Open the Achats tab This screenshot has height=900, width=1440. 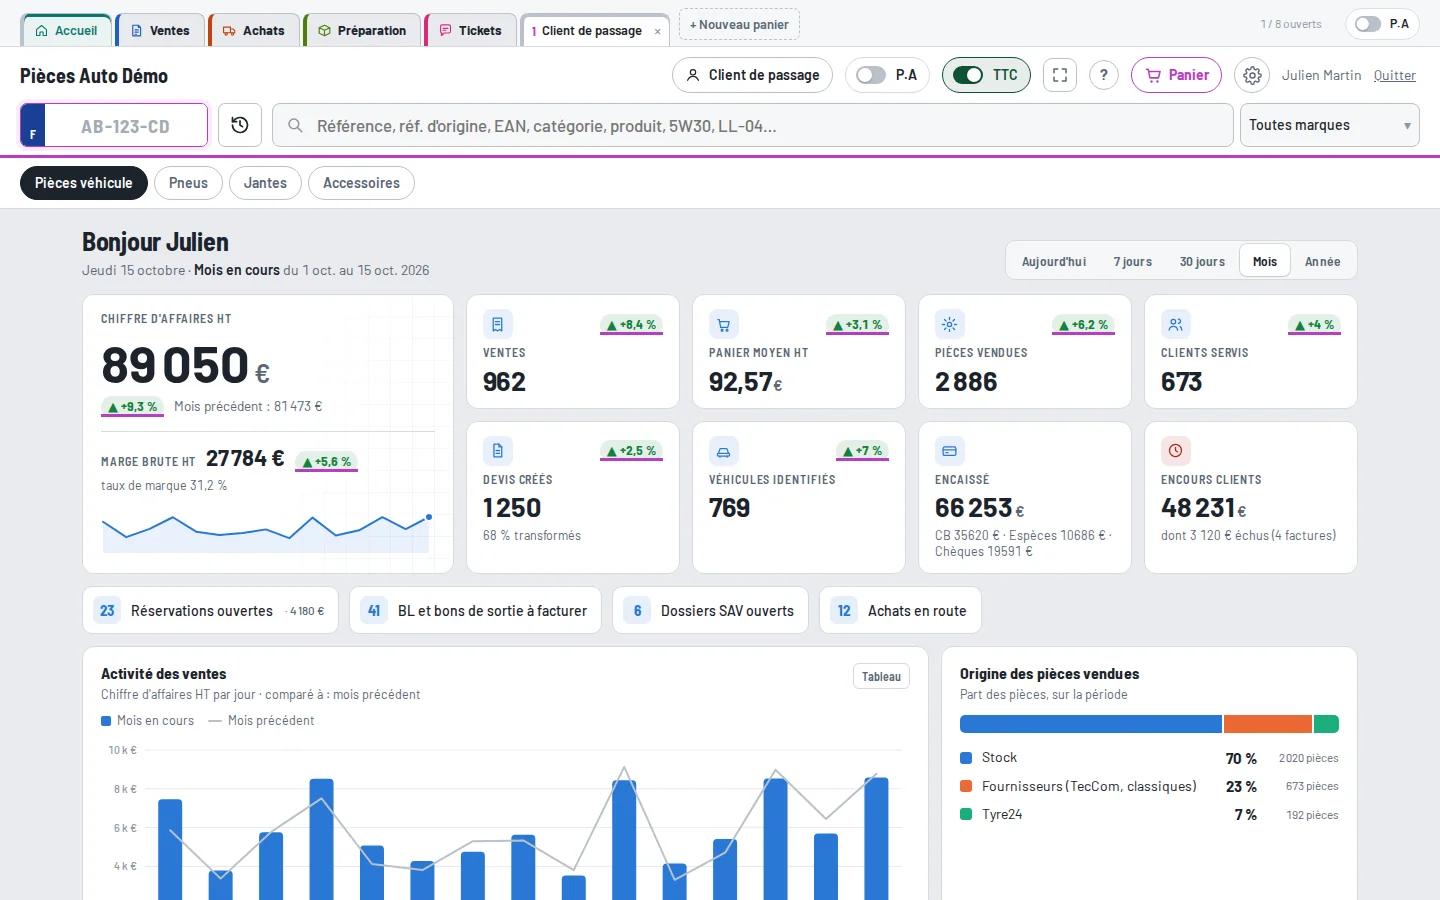pos(254,31)
